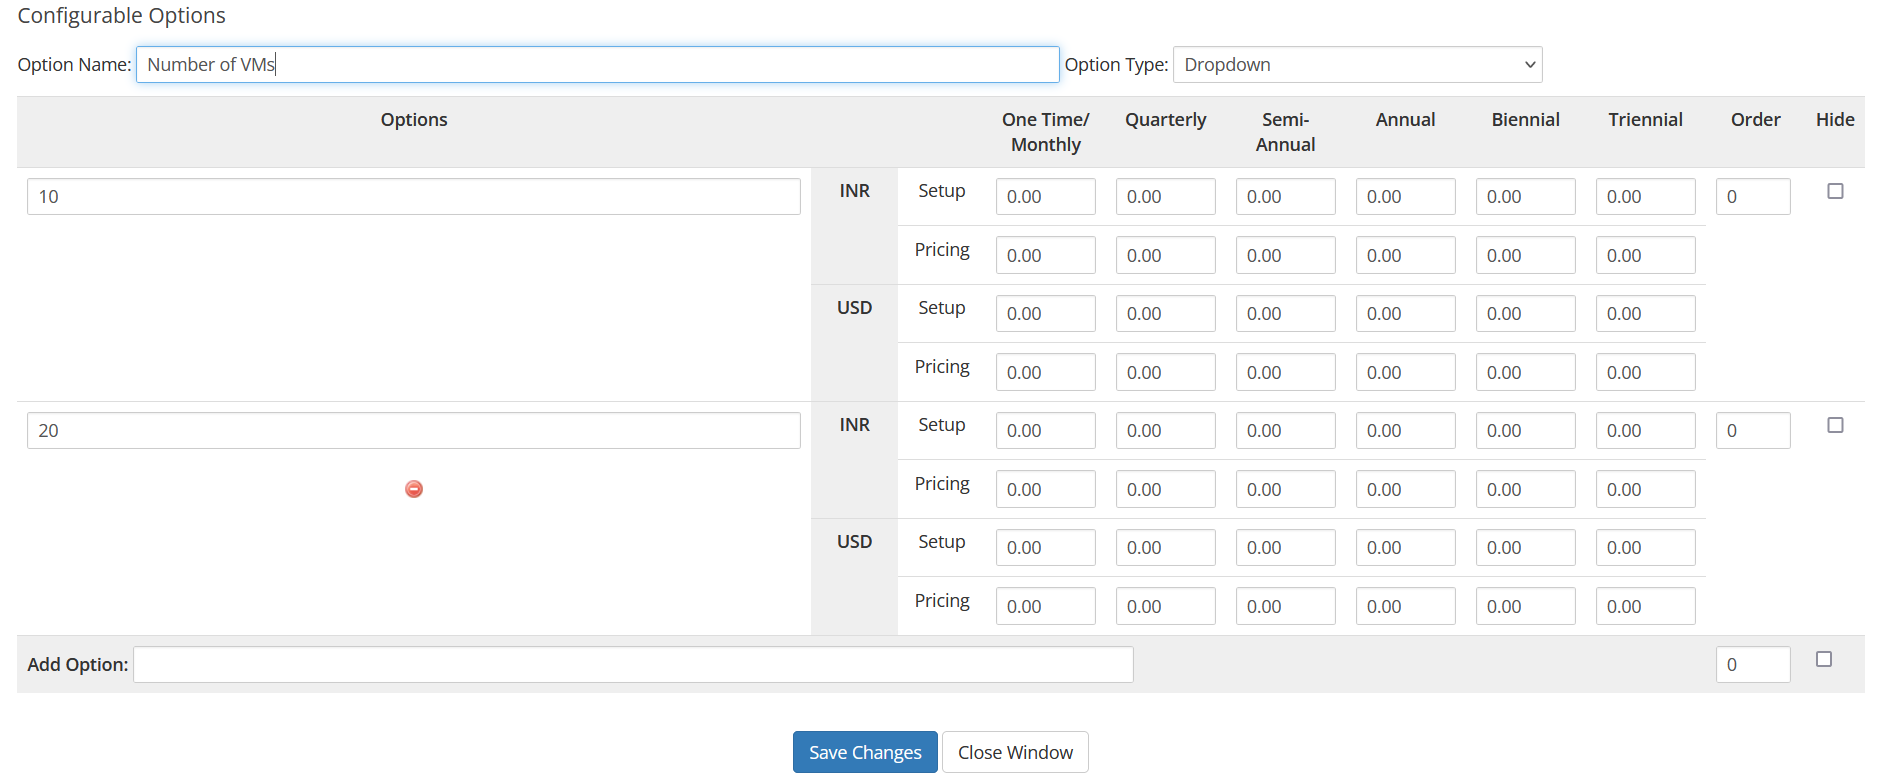
Task: Click the Save Changes button
Action: (x=865, y=752)
